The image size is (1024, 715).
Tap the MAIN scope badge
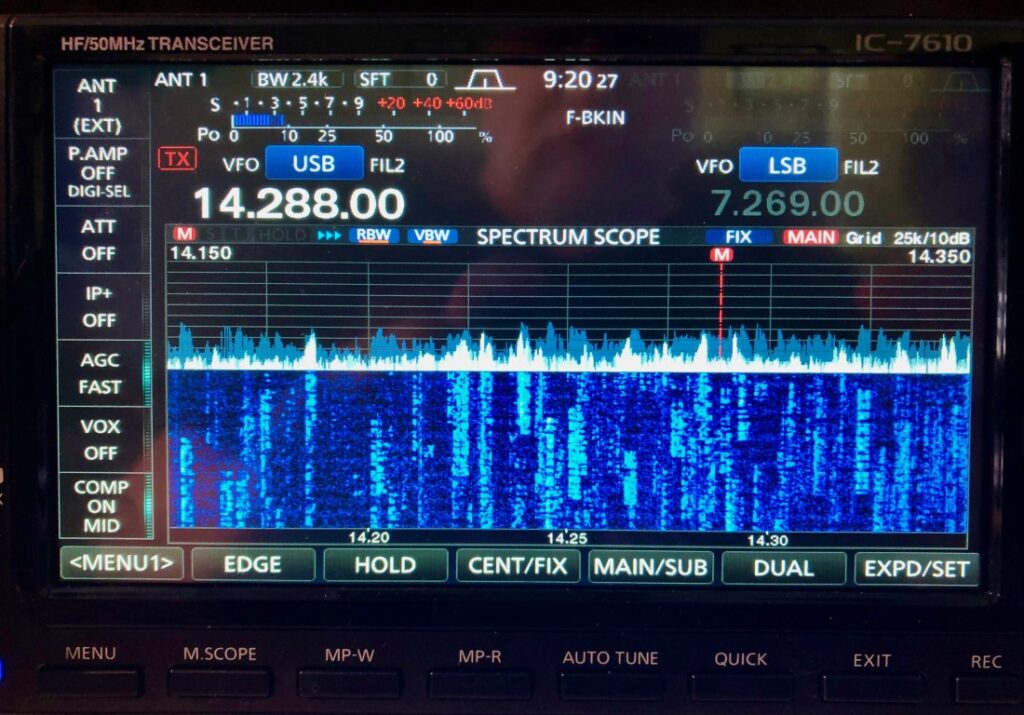pos(811,237)
